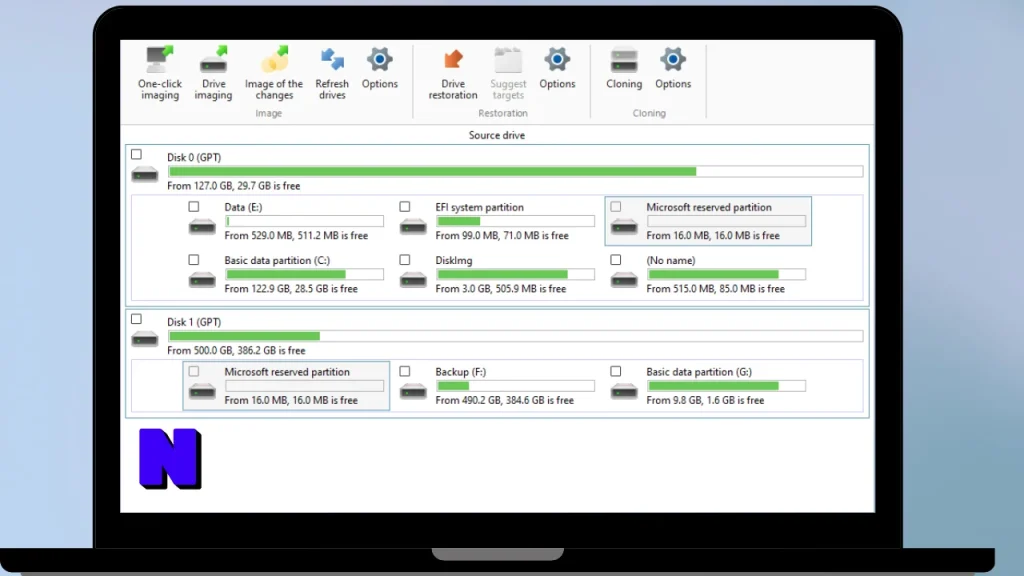The image size is (1024, 576).
Task: Click Basic data partition (C:) drive icon
Action: [202, 280]
